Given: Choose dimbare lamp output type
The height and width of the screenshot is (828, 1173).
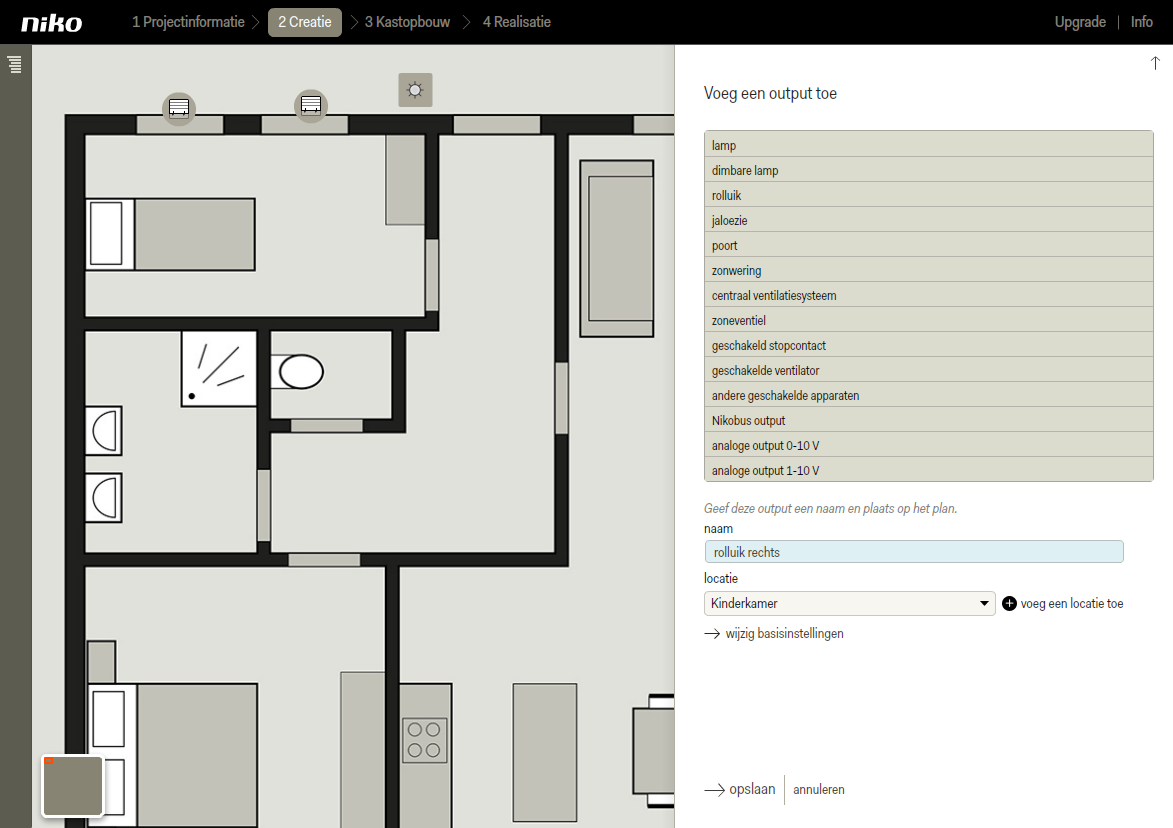Looking at the screenshot, I should click(928, 170).
